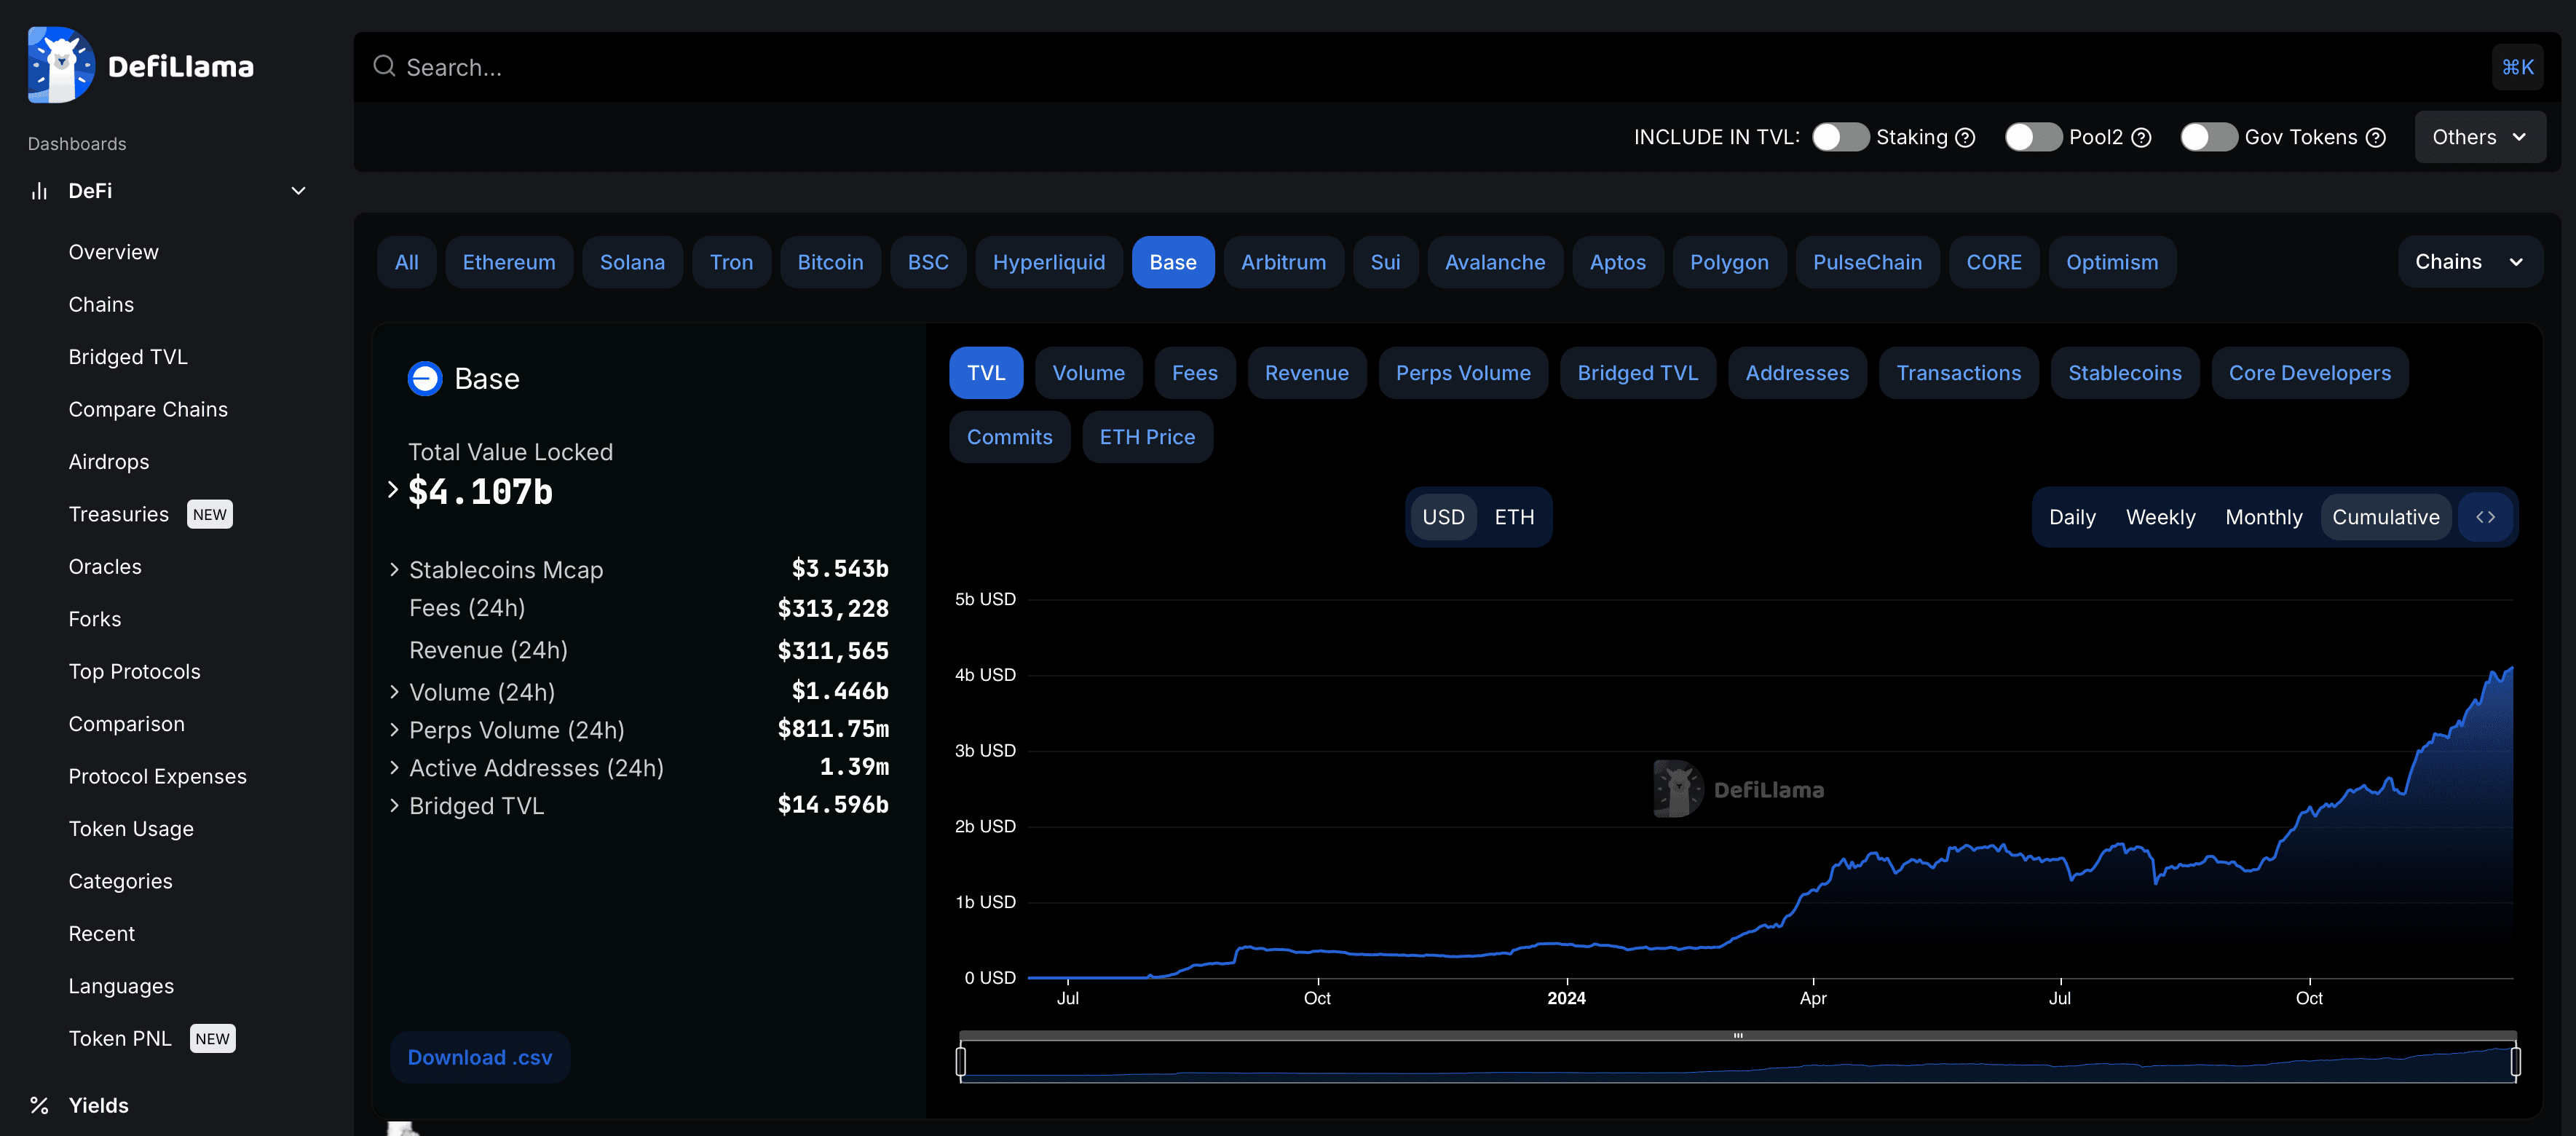Click the Pool2 help question-mark icon

pos(2141,137)
